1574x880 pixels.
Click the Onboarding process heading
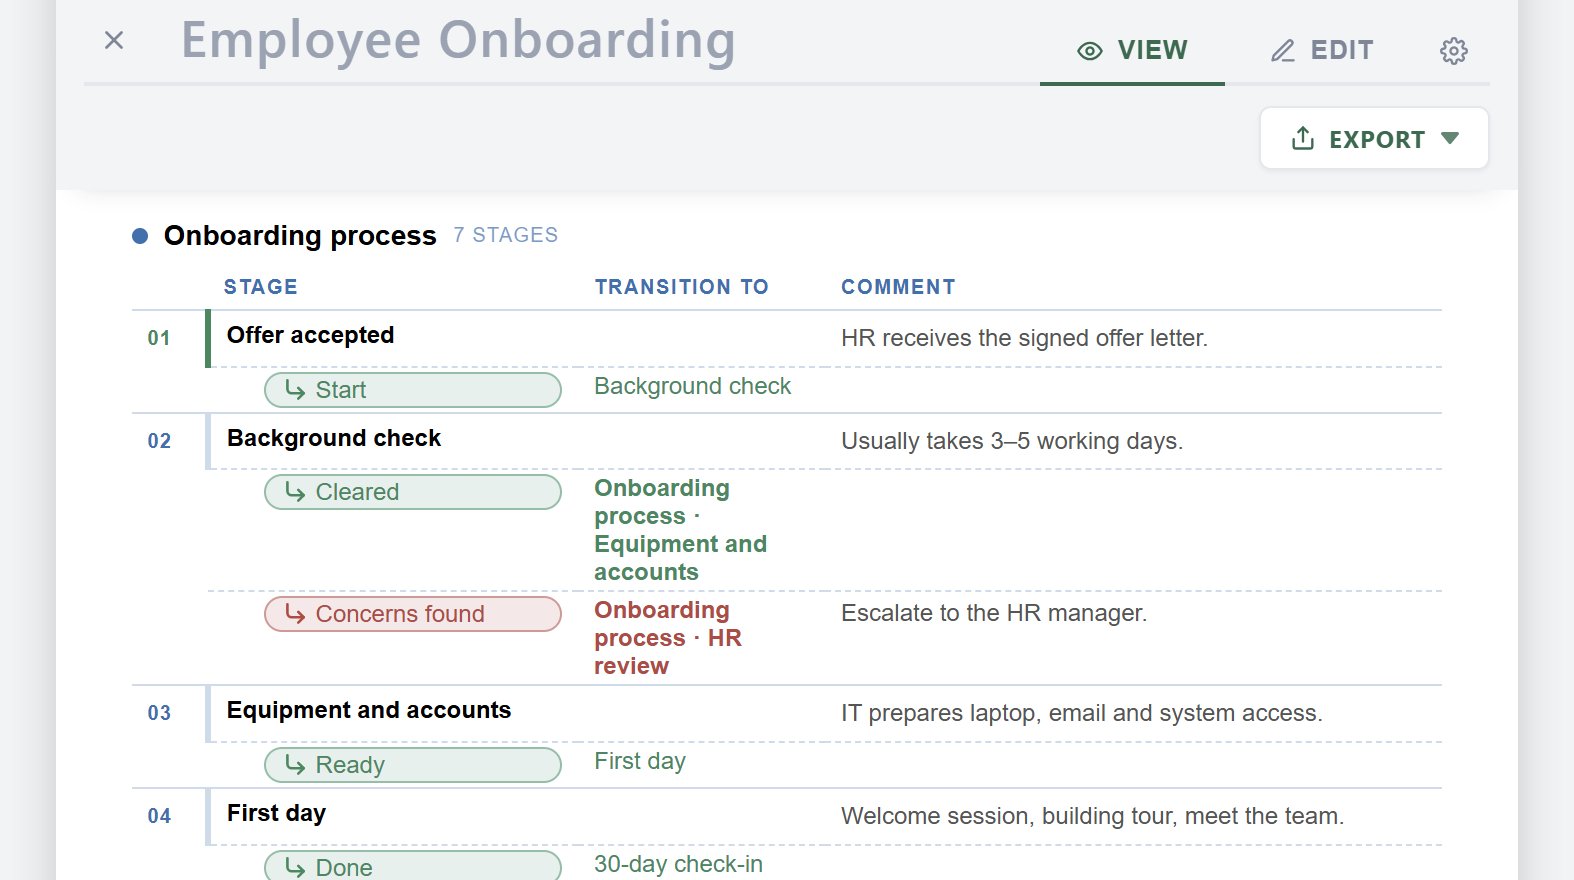pyautogui.click(x=300, y=236)
